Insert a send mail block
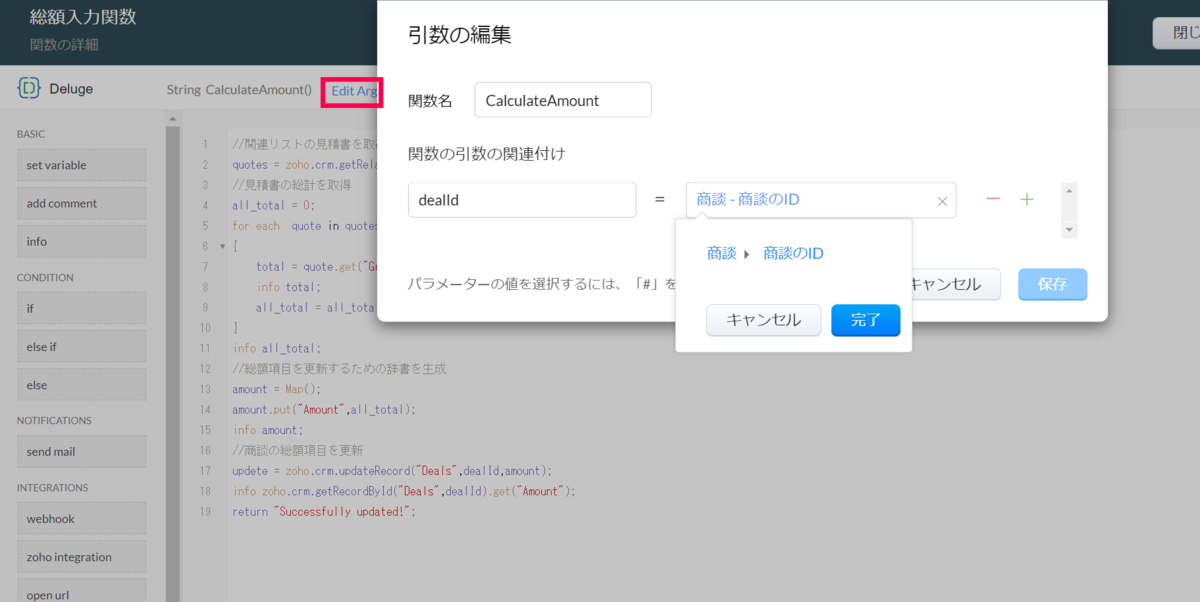Viewport: 1200px width, 602px height. (81, 451)
